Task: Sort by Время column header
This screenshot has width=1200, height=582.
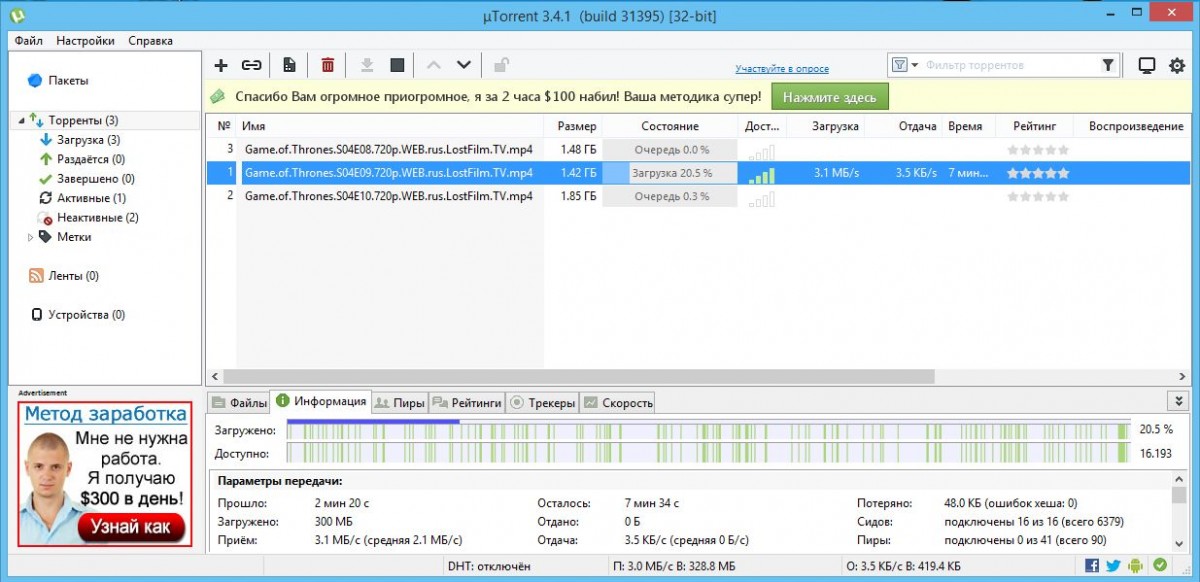Action: tap(966, 127)
